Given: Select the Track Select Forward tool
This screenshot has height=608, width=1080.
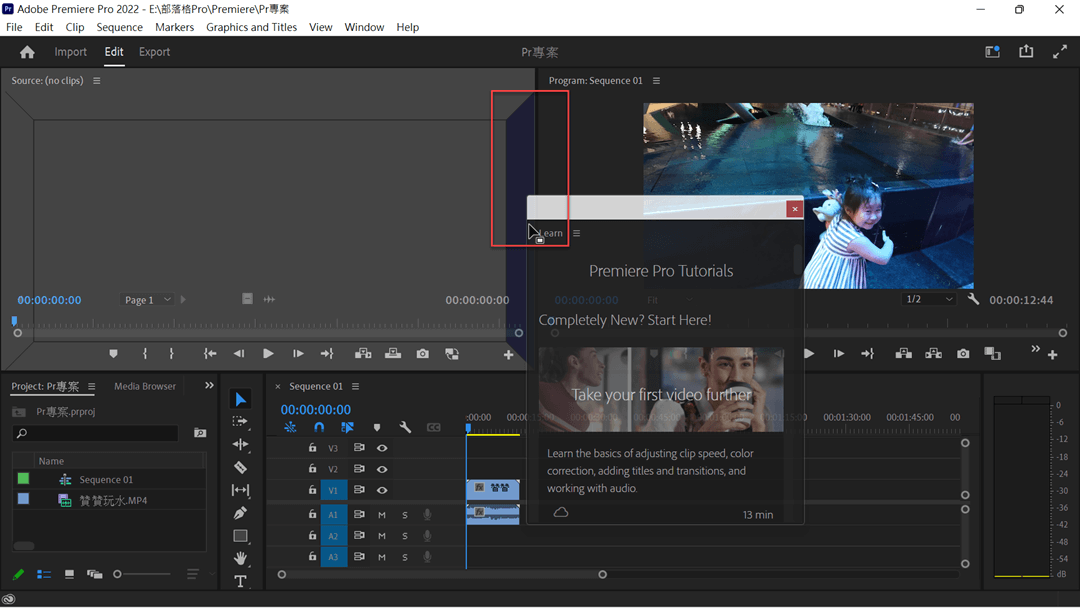Looking at the screenshot, I should click(240, 421).
